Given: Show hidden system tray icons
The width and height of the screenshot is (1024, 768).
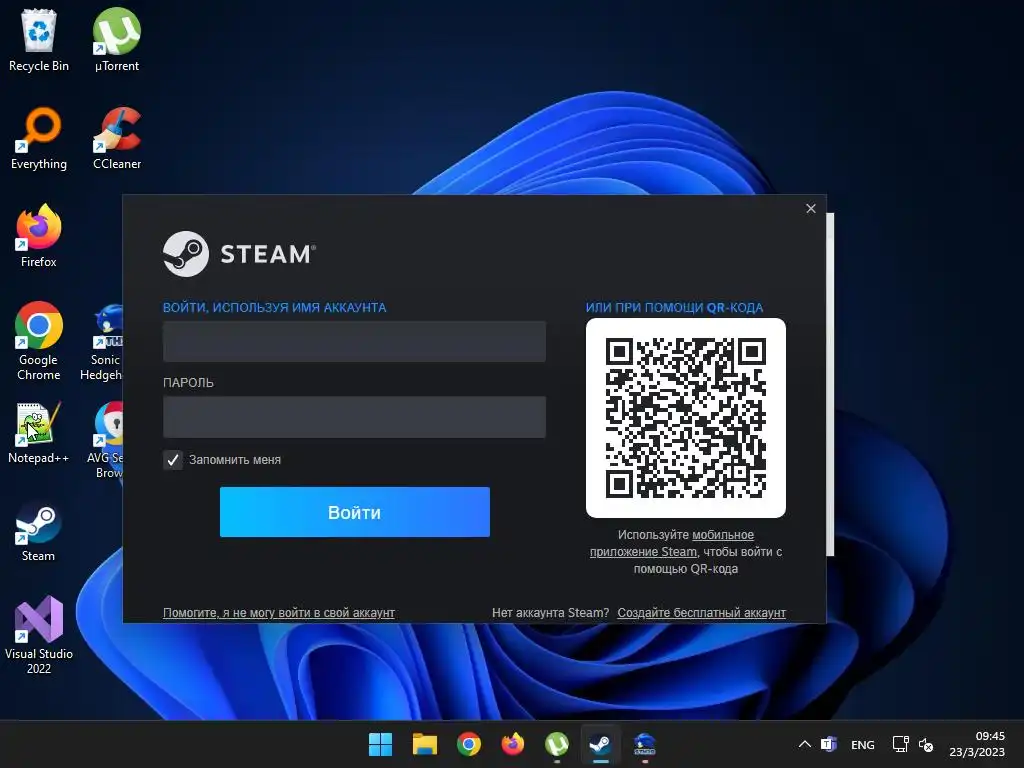Looking at the screenshot, I should click(x=805, y=744).
